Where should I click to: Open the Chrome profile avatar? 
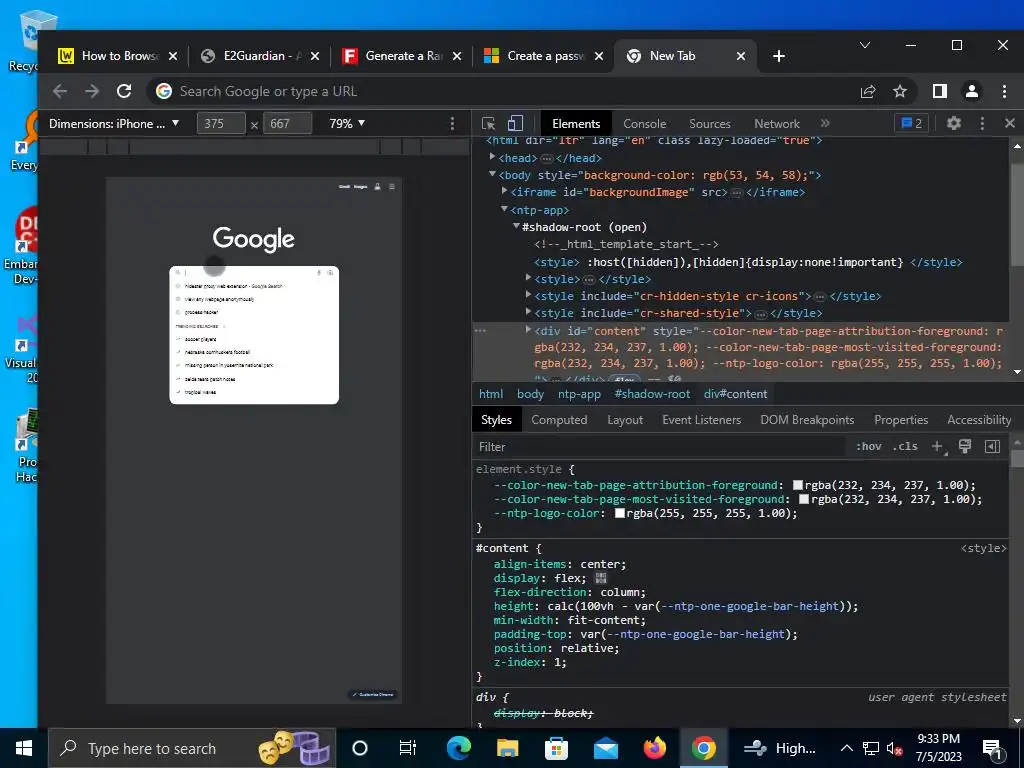click(x=972, y=91)
